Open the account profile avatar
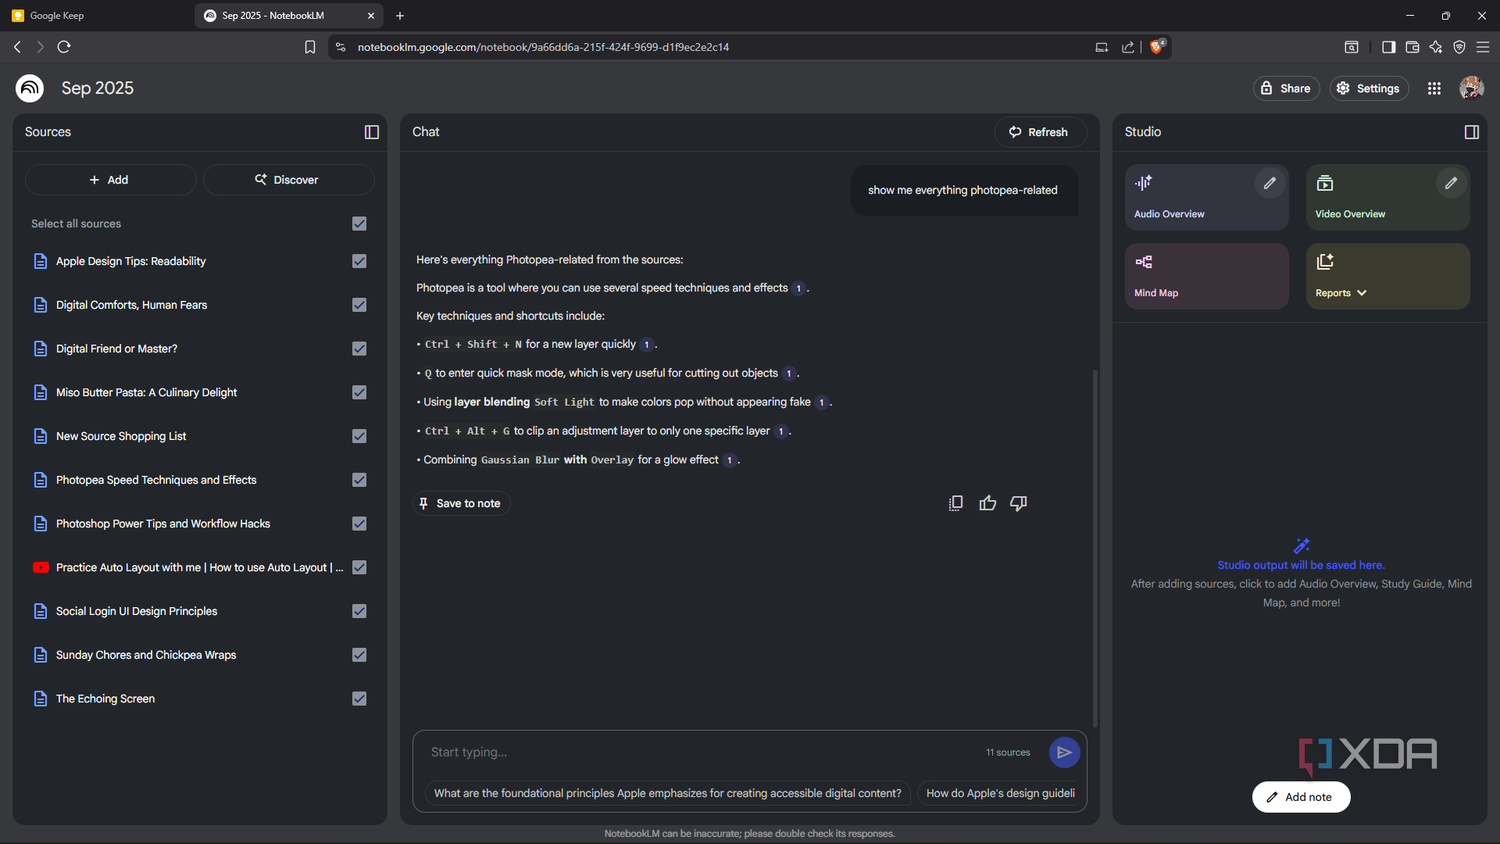The image size is (1500, 844). [1471, 88]
